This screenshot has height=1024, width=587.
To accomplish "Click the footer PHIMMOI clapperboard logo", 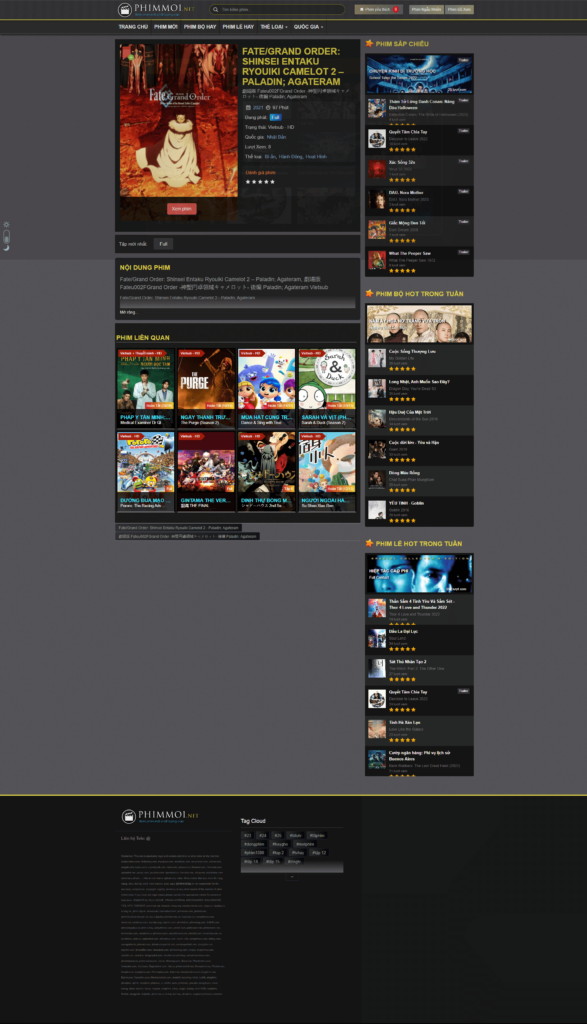I will click(129, 816).
